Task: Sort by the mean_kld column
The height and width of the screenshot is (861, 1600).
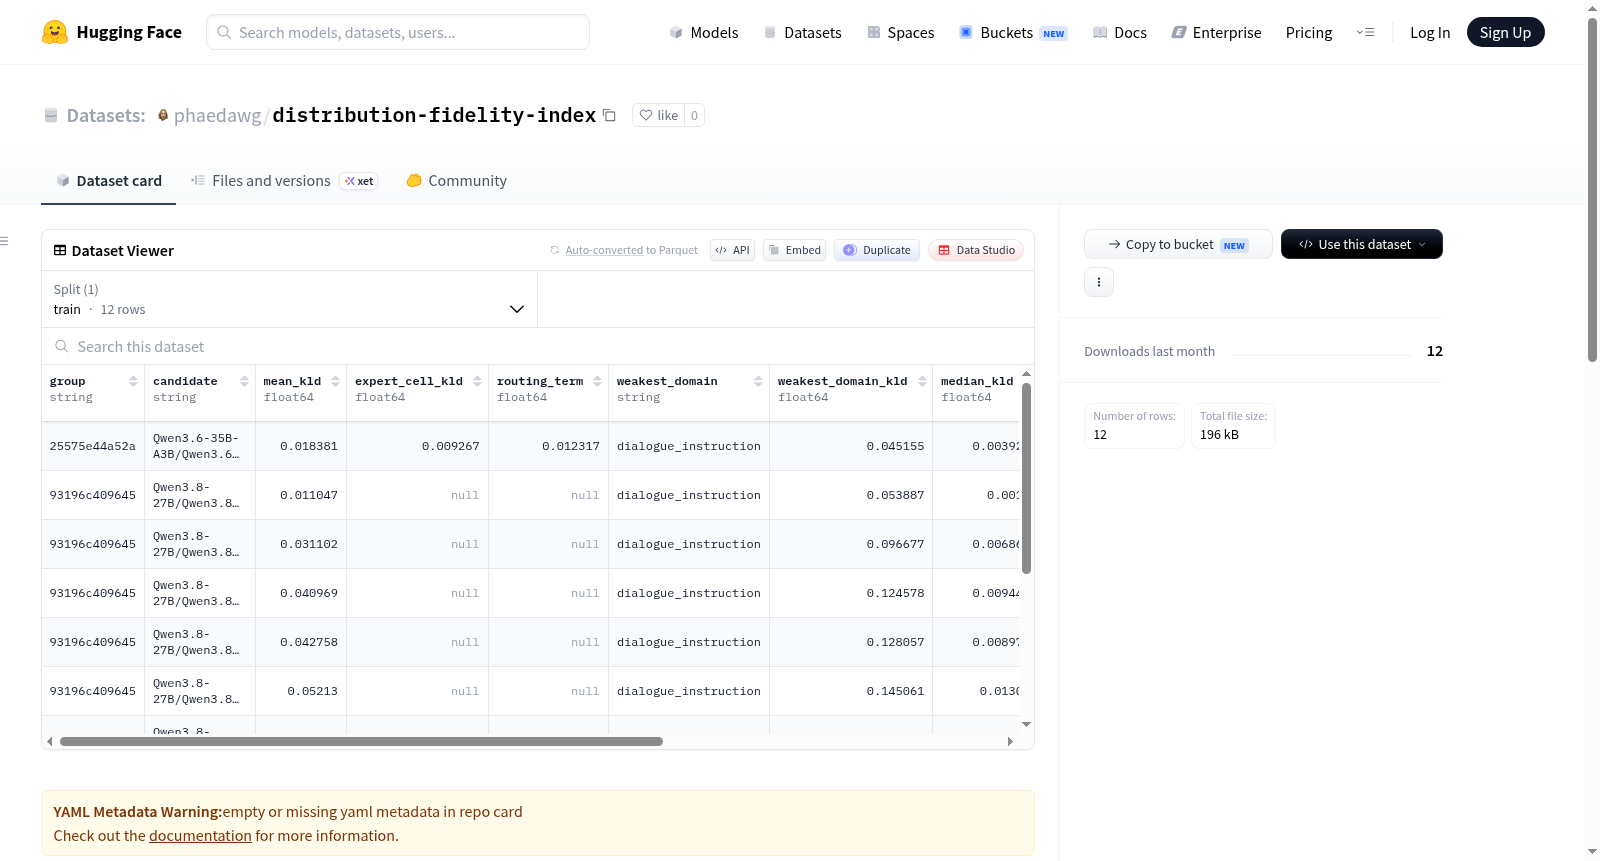Action: tap(335, 381)
